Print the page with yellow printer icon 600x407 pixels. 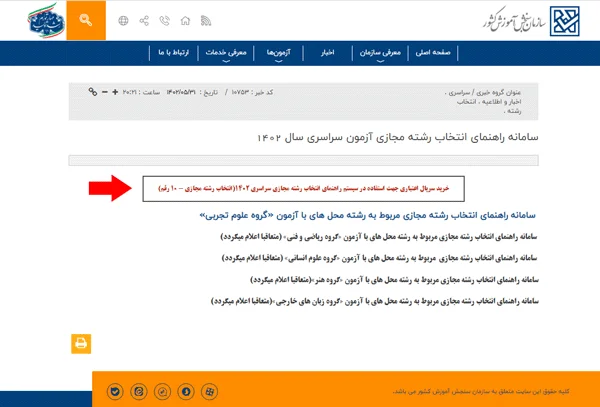click(81, 344)
